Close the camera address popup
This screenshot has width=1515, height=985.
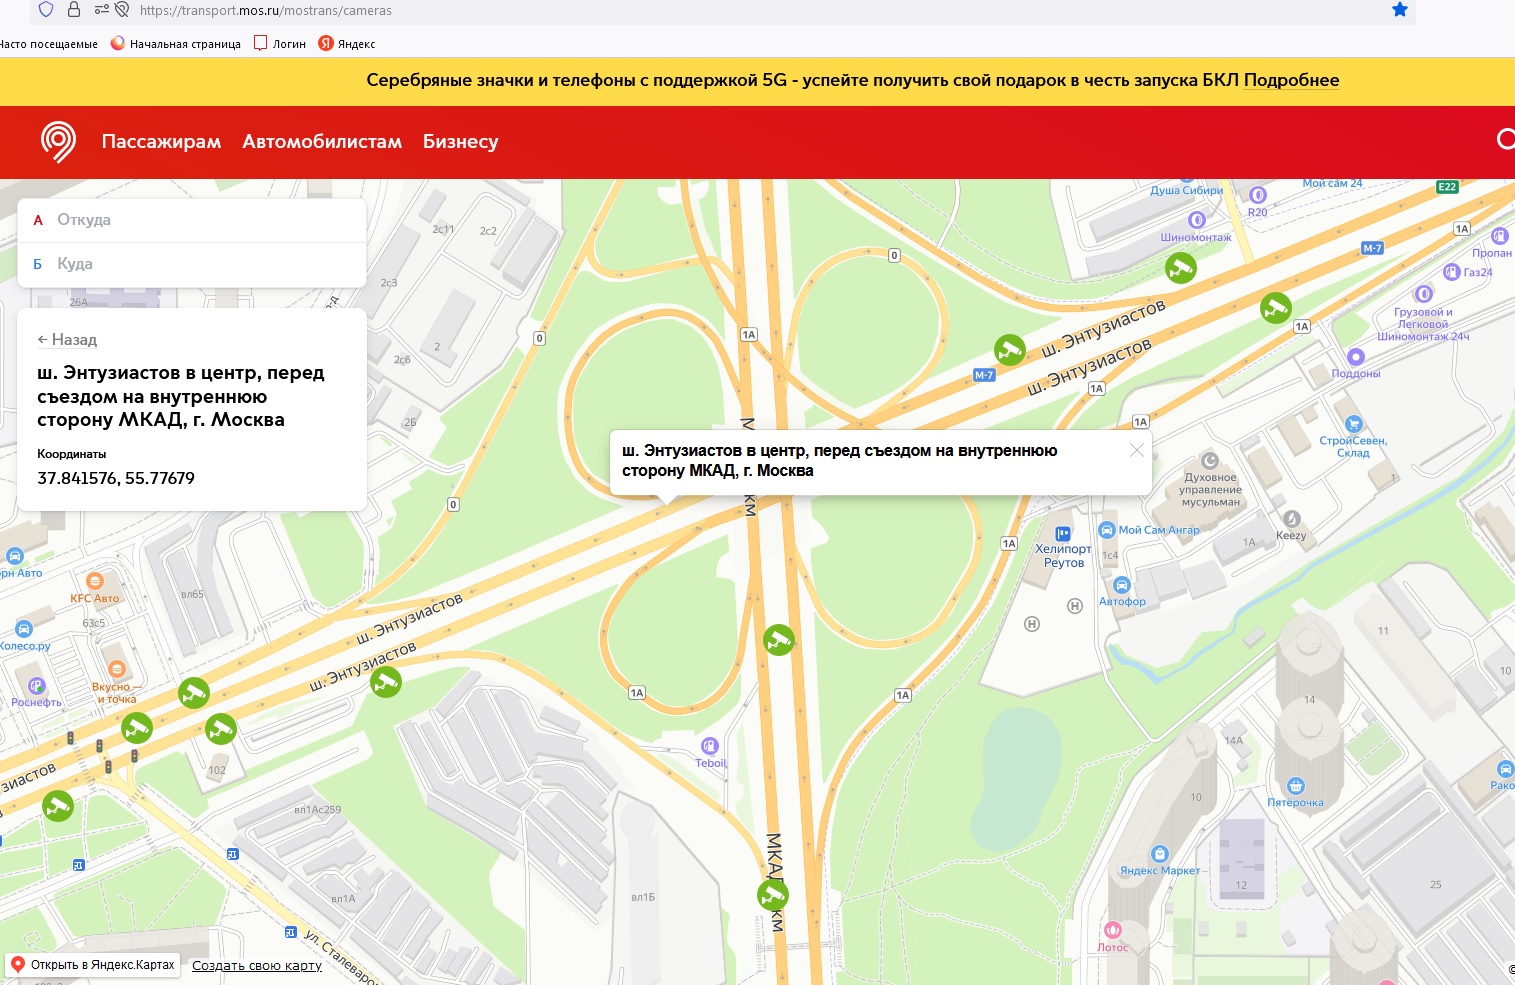click(x=1136, y=450)
